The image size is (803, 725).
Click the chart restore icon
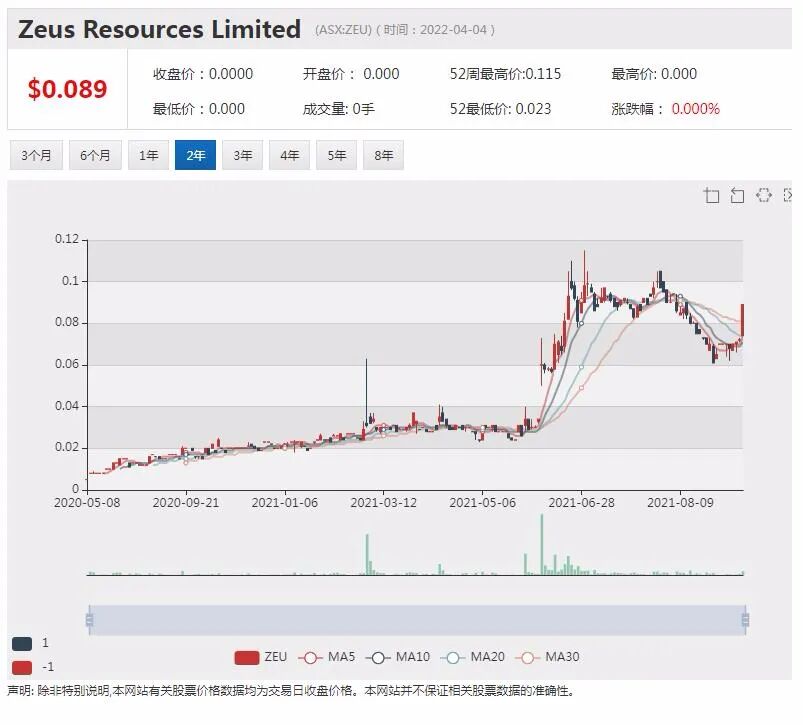pyautogui.click(x=764, y=195)
